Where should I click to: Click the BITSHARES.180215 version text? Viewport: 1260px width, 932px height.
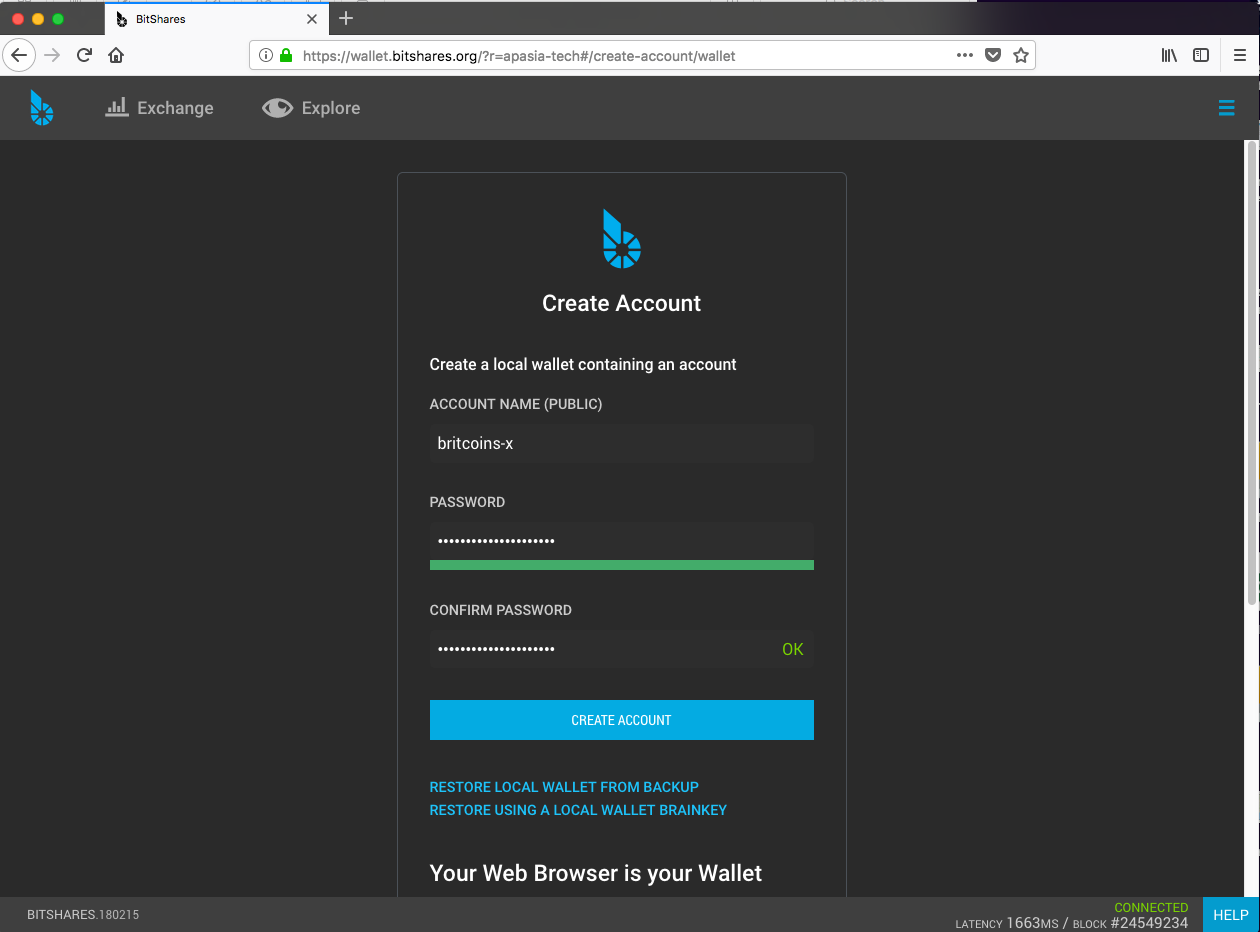[83, 915]
